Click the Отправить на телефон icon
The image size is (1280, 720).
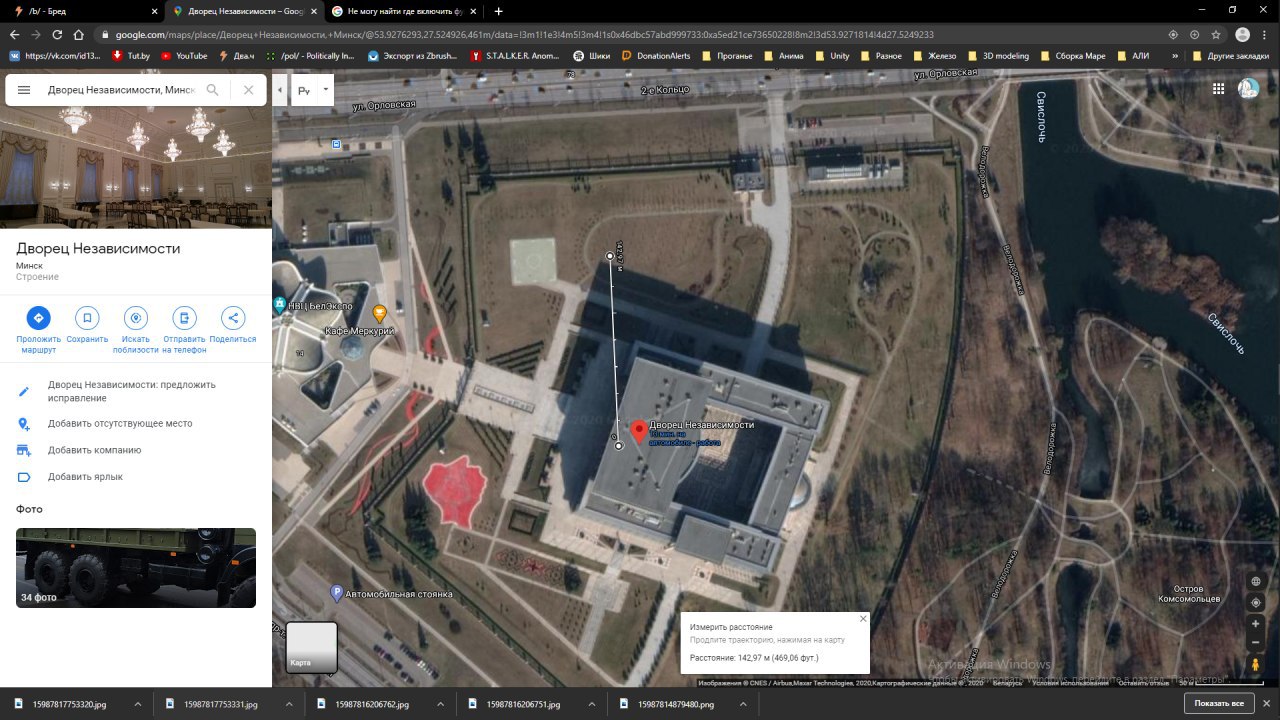pyautogui.click(x=184, y=318)
